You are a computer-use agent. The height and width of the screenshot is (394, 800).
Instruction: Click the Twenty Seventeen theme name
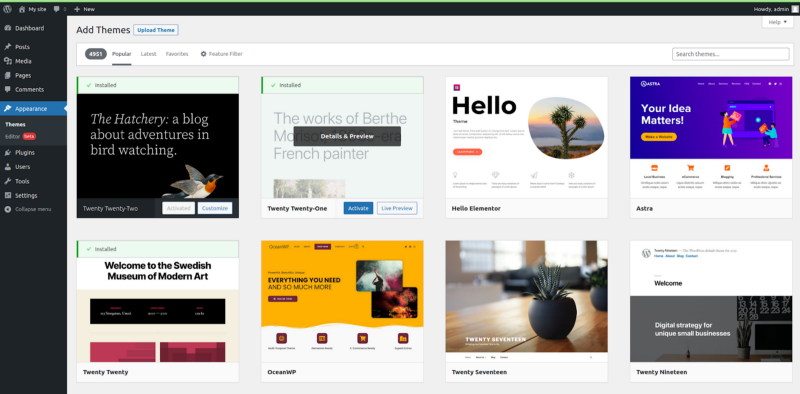480,372
